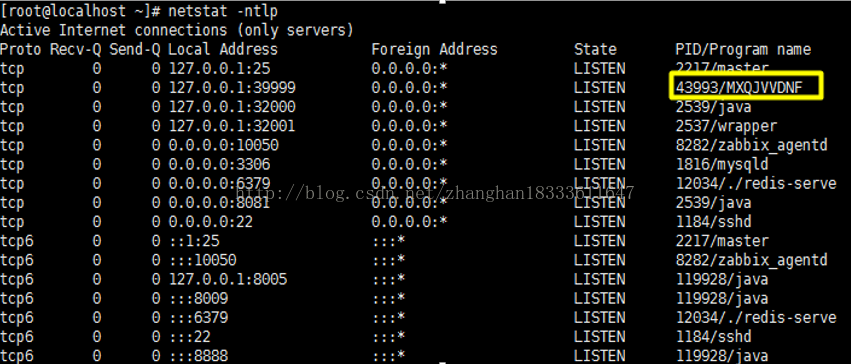Click '119928/java' on the 127.0.0.1:8005 row
851x364 pixels.
(x=722, y=279)
